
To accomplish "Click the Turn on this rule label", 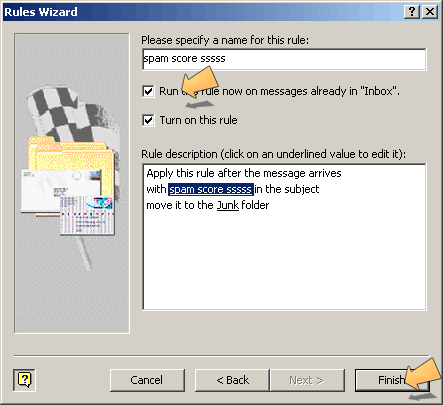I will 198,120.
